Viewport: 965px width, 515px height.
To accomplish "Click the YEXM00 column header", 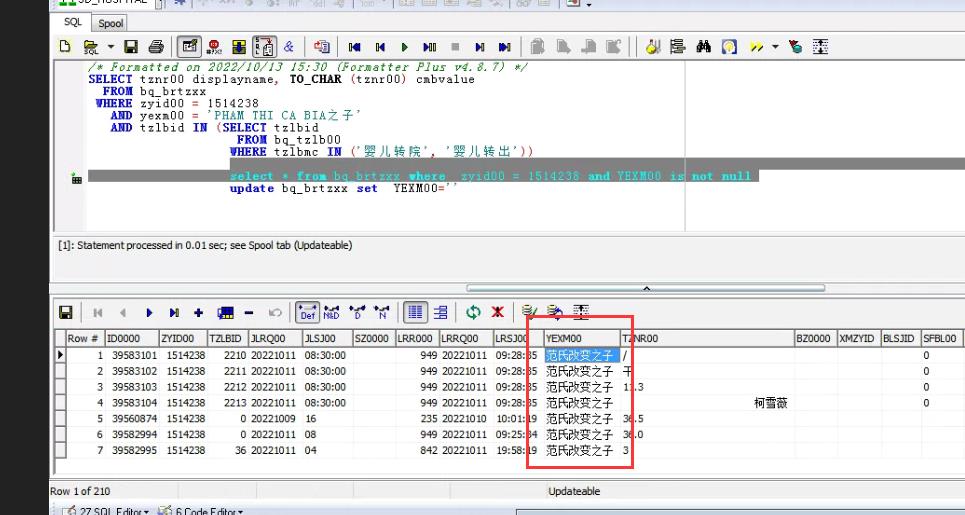I will point(582,338).
